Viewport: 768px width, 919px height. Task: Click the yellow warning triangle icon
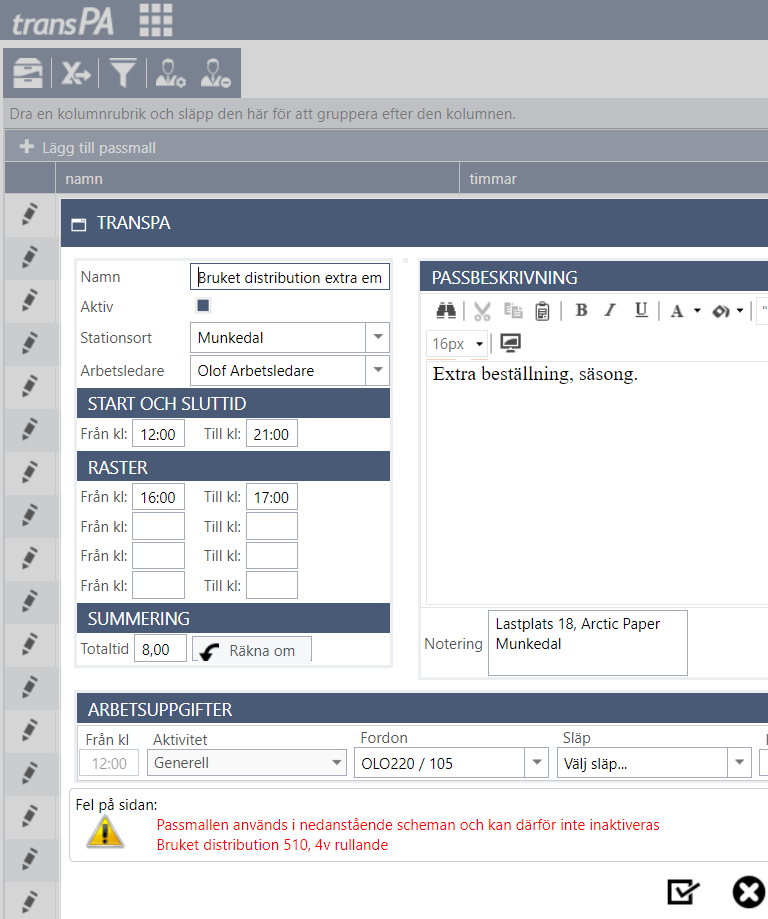point(105,833)
